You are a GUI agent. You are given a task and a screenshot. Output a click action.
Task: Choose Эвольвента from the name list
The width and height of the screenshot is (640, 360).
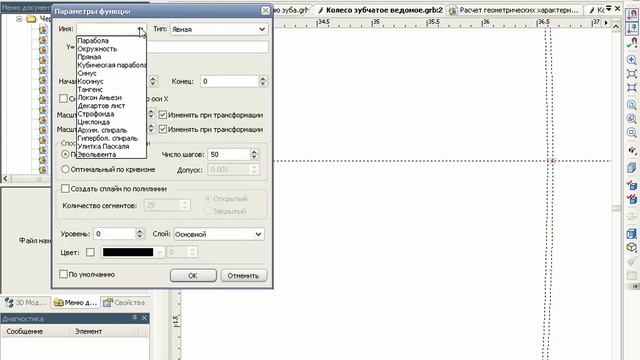tap(97, 154)
